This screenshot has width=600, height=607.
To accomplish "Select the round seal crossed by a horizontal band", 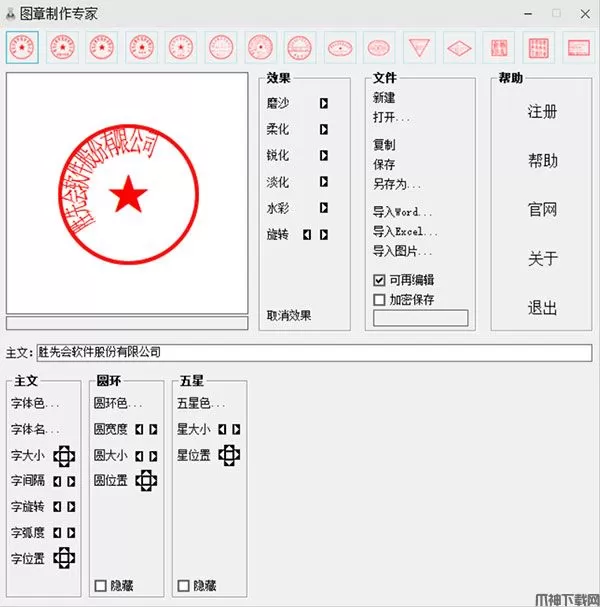I will 300,48.
